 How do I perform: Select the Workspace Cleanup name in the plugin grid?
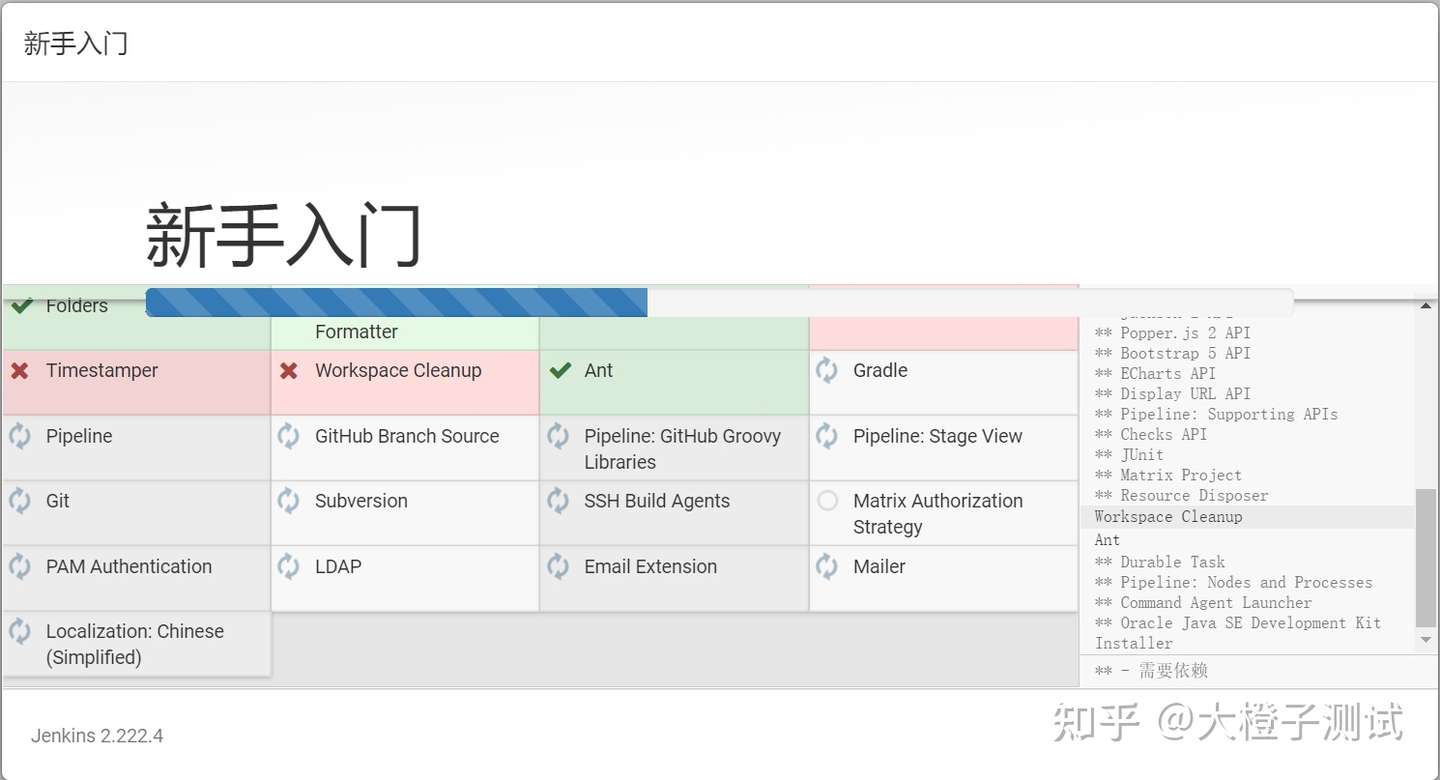click(x=398, y=371)
